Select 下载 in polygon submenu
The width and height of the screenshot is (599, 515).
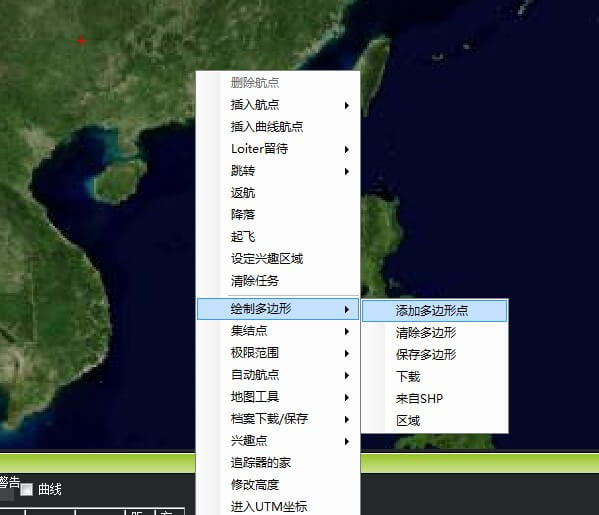(434, 377)
